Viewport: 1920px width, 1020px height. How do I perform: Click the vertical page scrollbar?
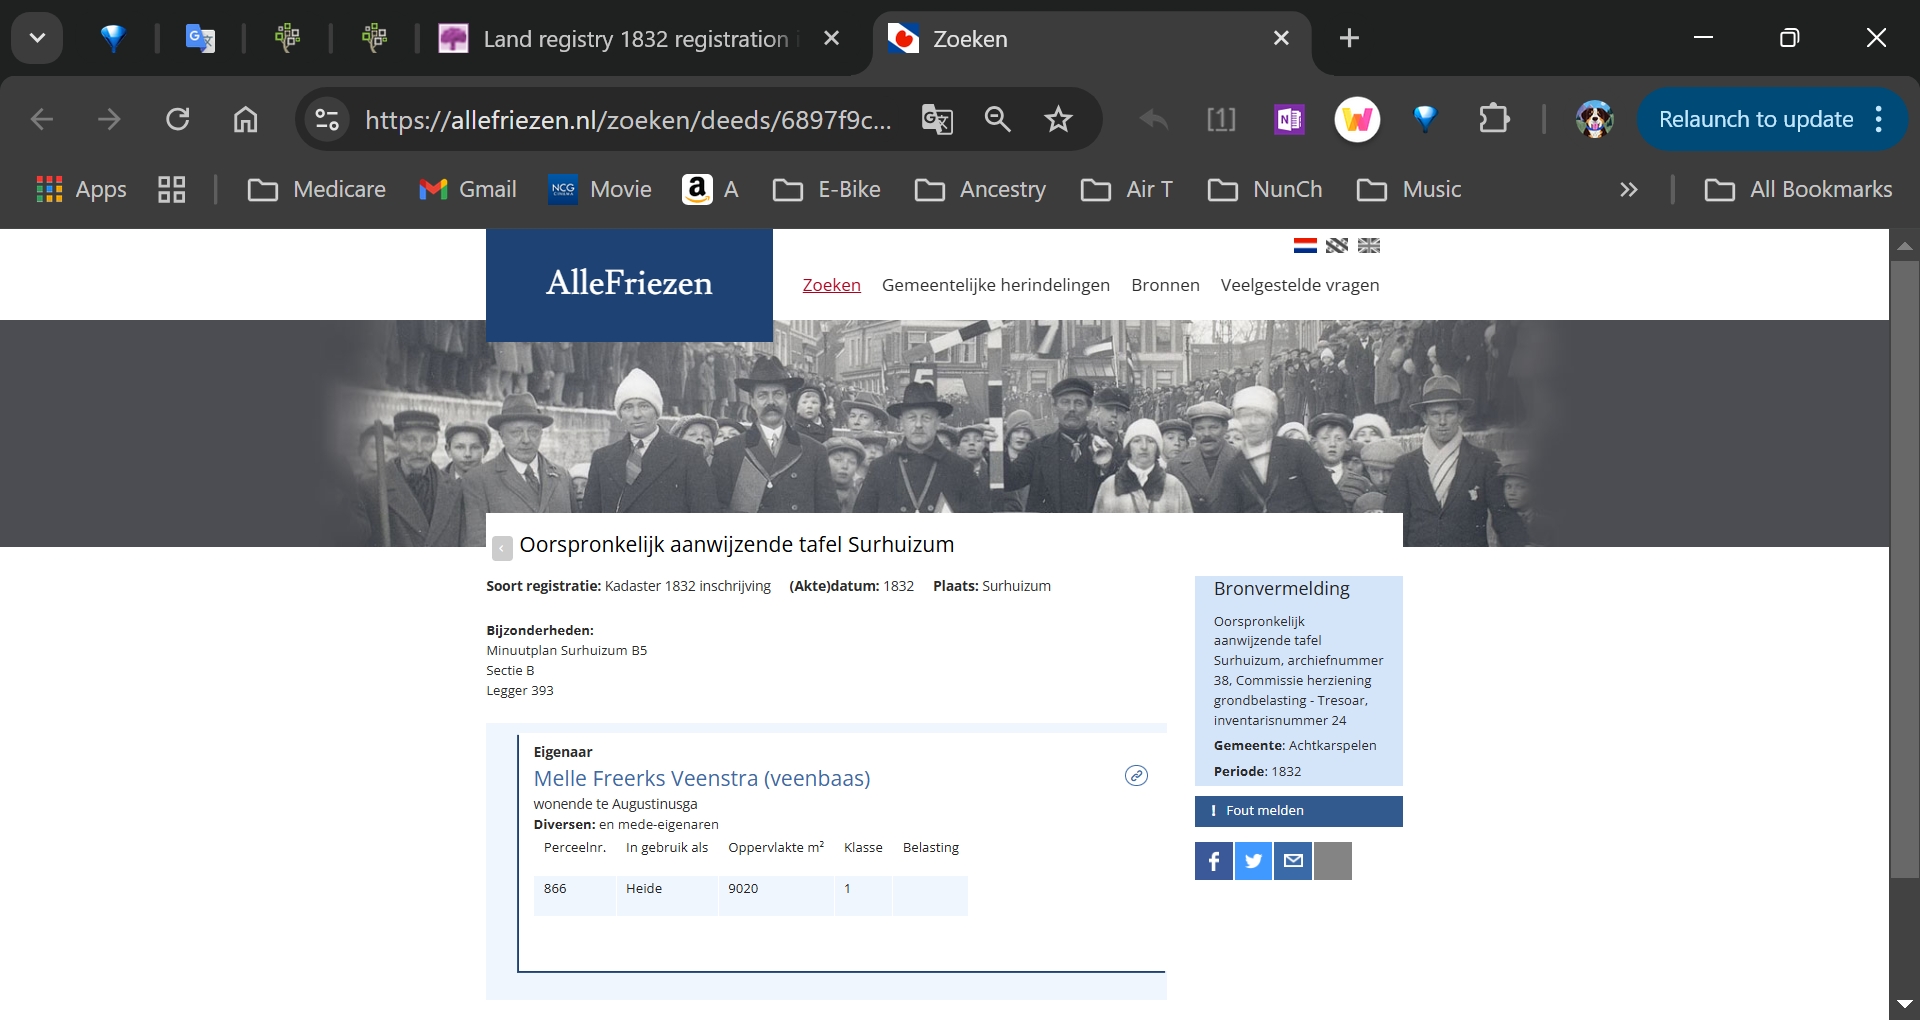[1904, 570]
